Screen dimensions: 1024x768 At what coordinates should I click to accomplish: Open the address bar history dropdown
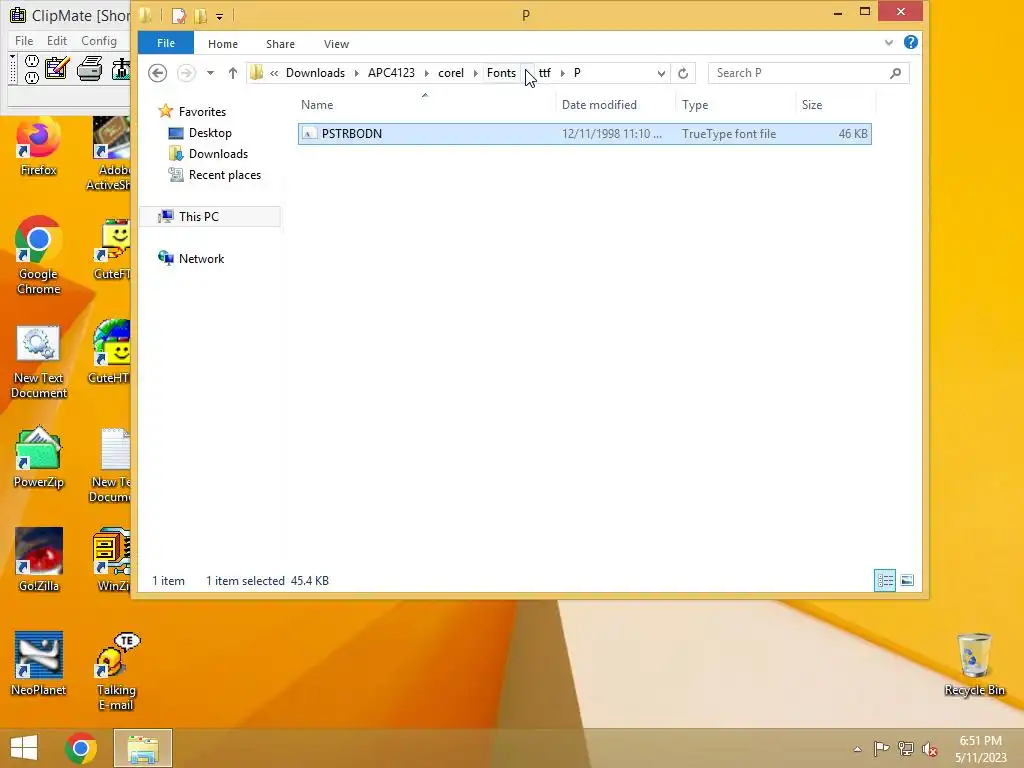pyautogui.click(x=661, y=73)
